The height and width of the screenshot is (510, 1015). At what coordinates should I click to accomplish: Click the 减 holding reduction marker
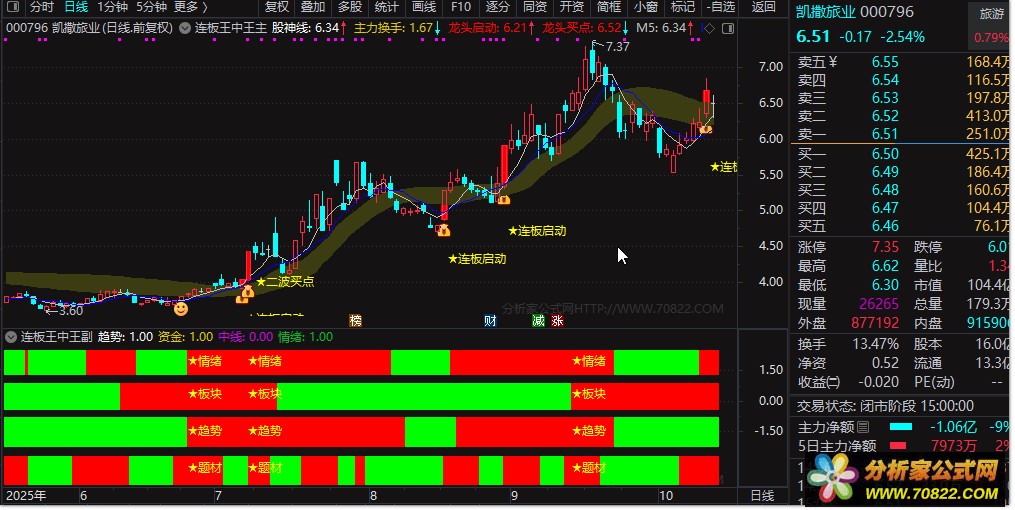coord(538,320)
